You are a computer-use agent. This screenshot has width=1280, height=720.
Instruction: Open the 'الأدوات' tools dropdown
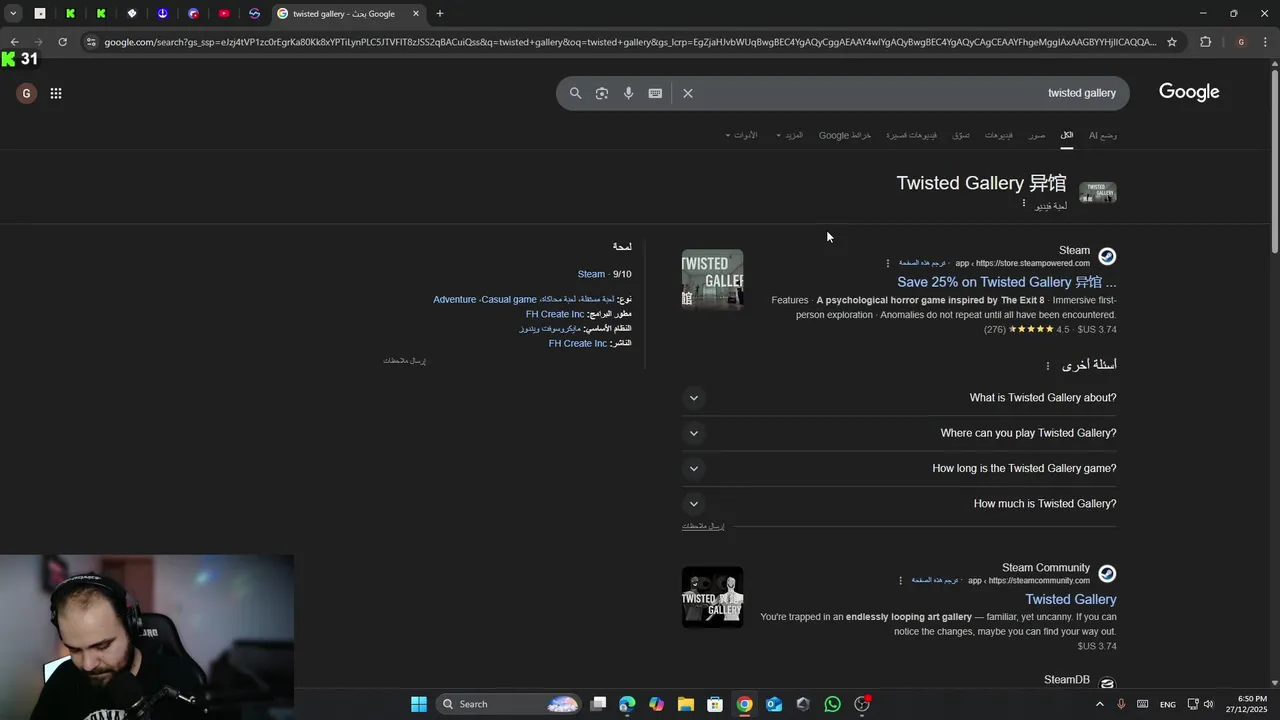tap(741, 135)
